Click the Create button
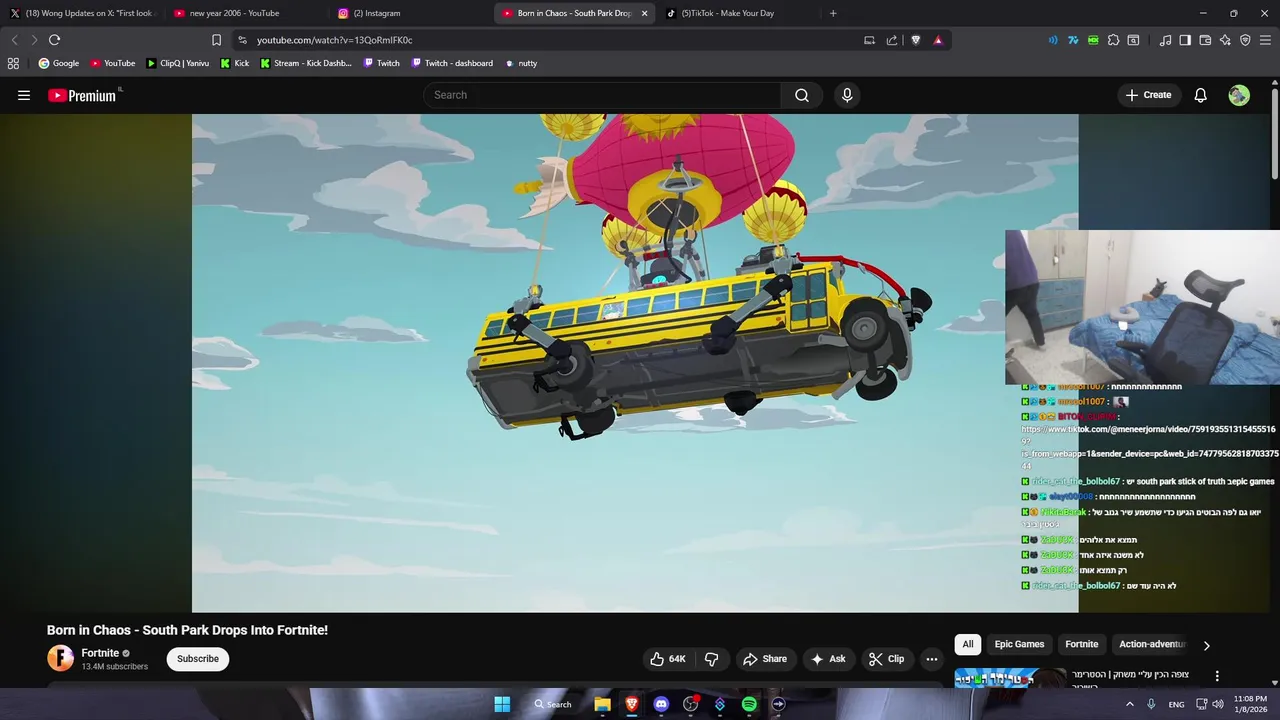The height and width of the screenshot is (720, 1280). (1148, 95)
